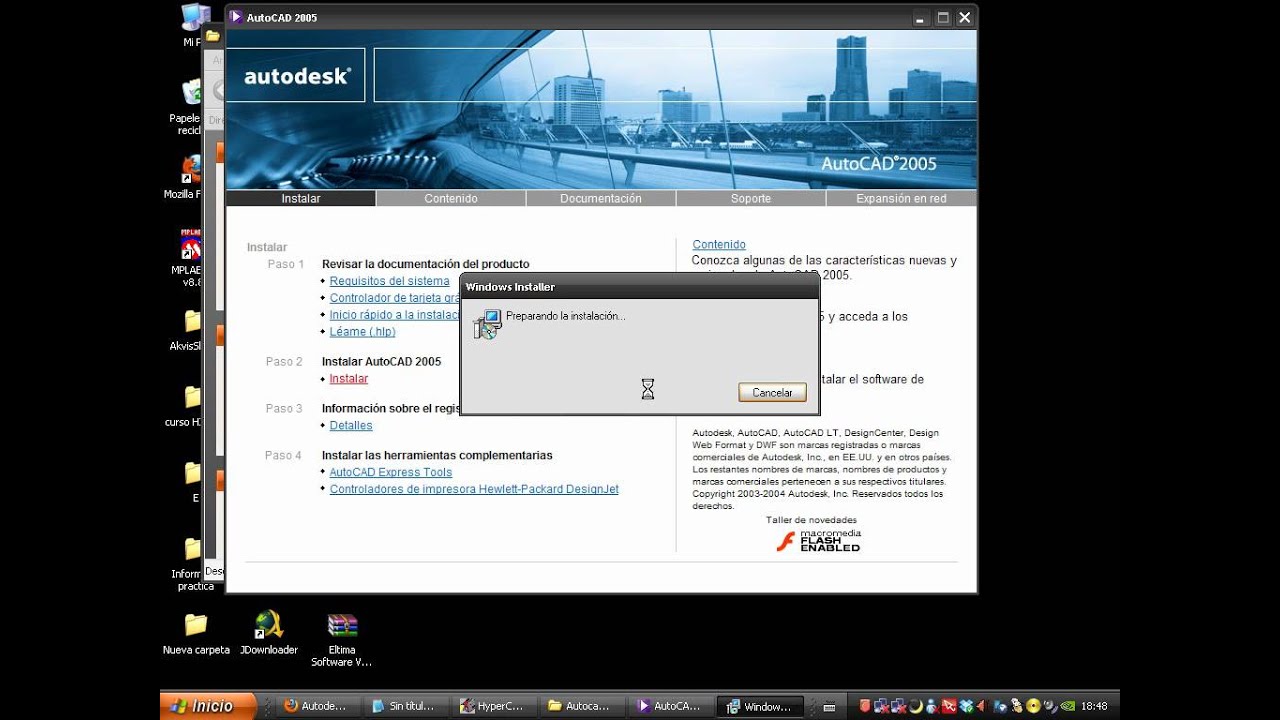This screenshot has height=720, width=1280.
Task: Open the Eltima Software desktop archive
Action: (342, 640)
